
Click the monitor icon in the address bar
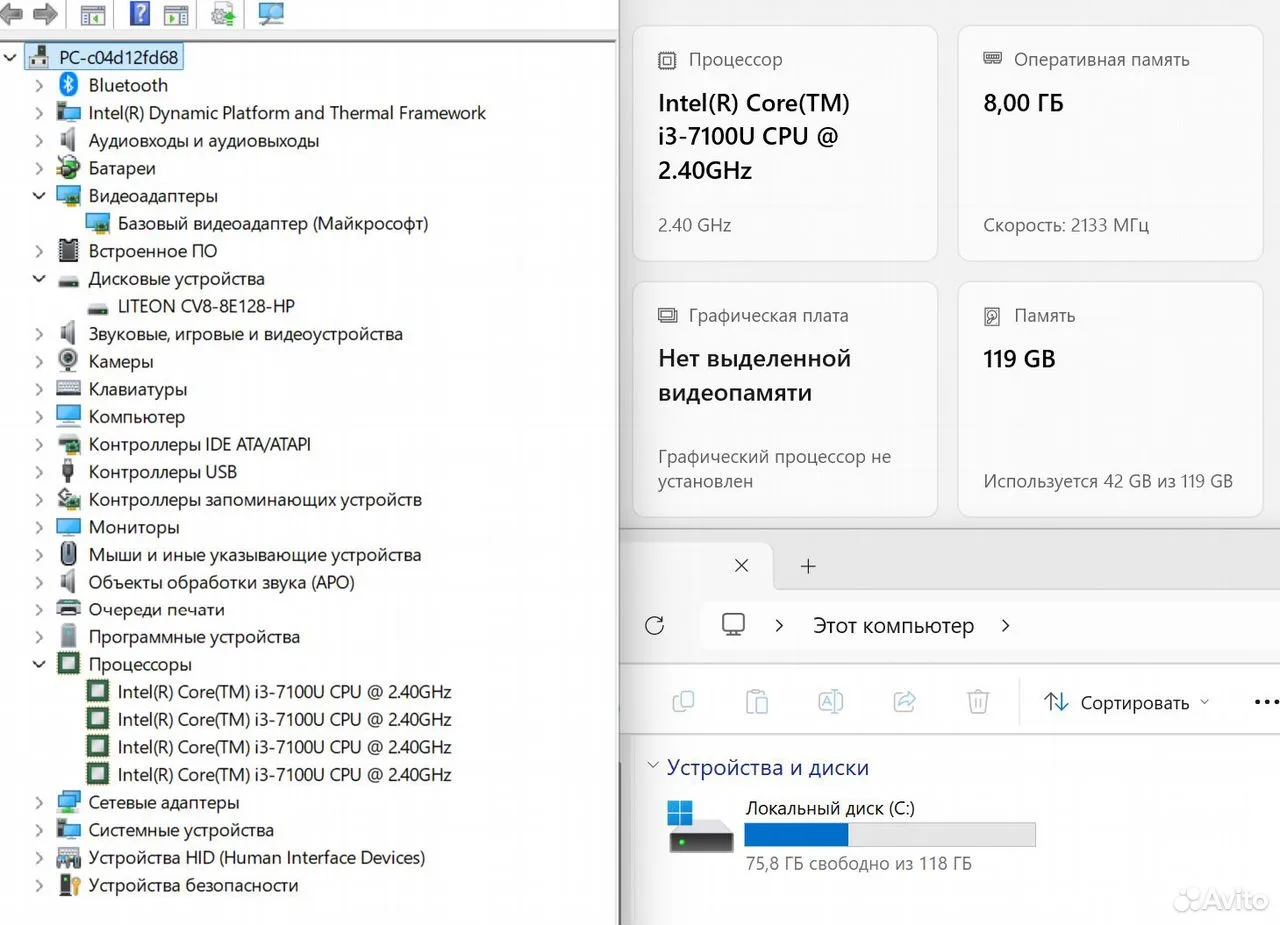(734, 625)
